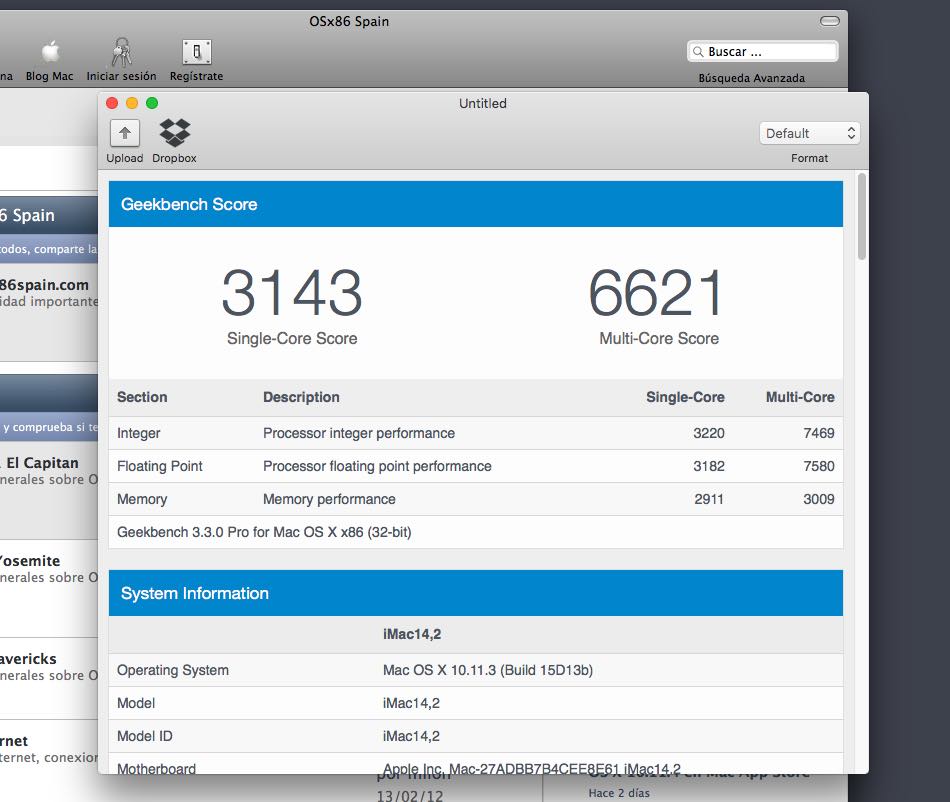This screenshot has height=802, width=950.
Task: Select the multi-core score 6621
Action: [657, 293]
